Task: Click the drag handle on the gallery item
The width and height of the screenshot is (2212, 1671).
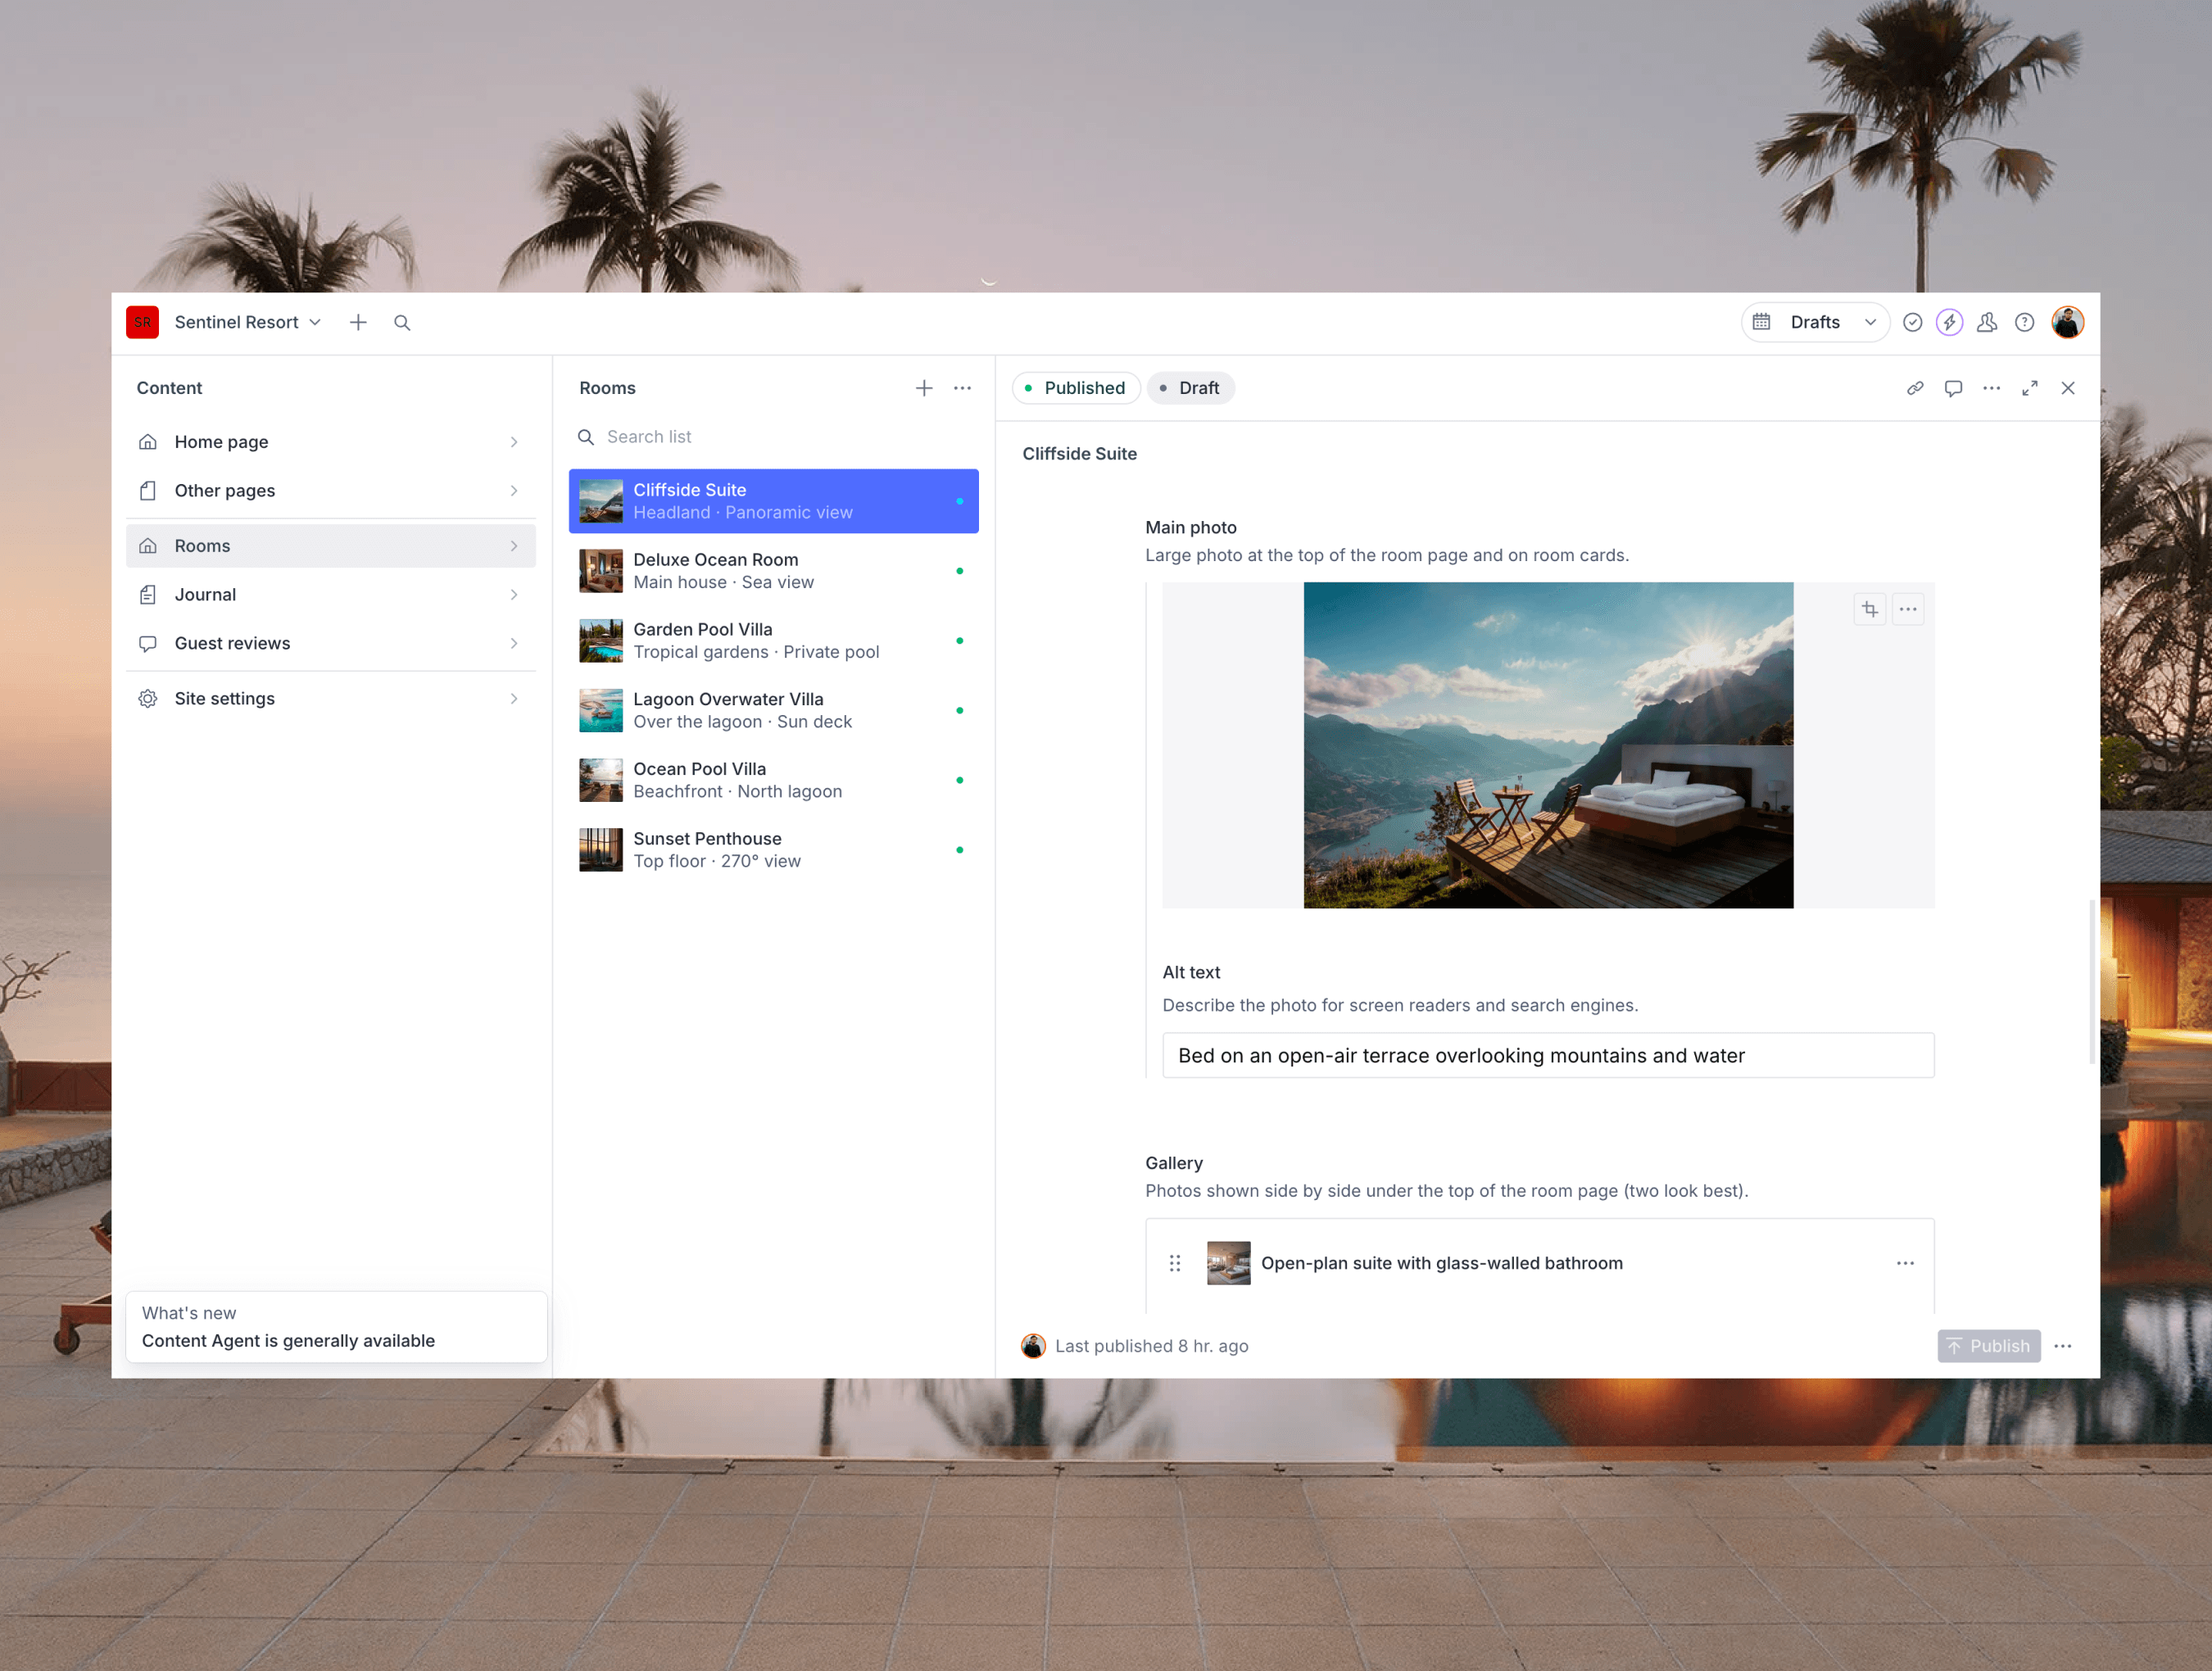Action: (1175, 1263)
